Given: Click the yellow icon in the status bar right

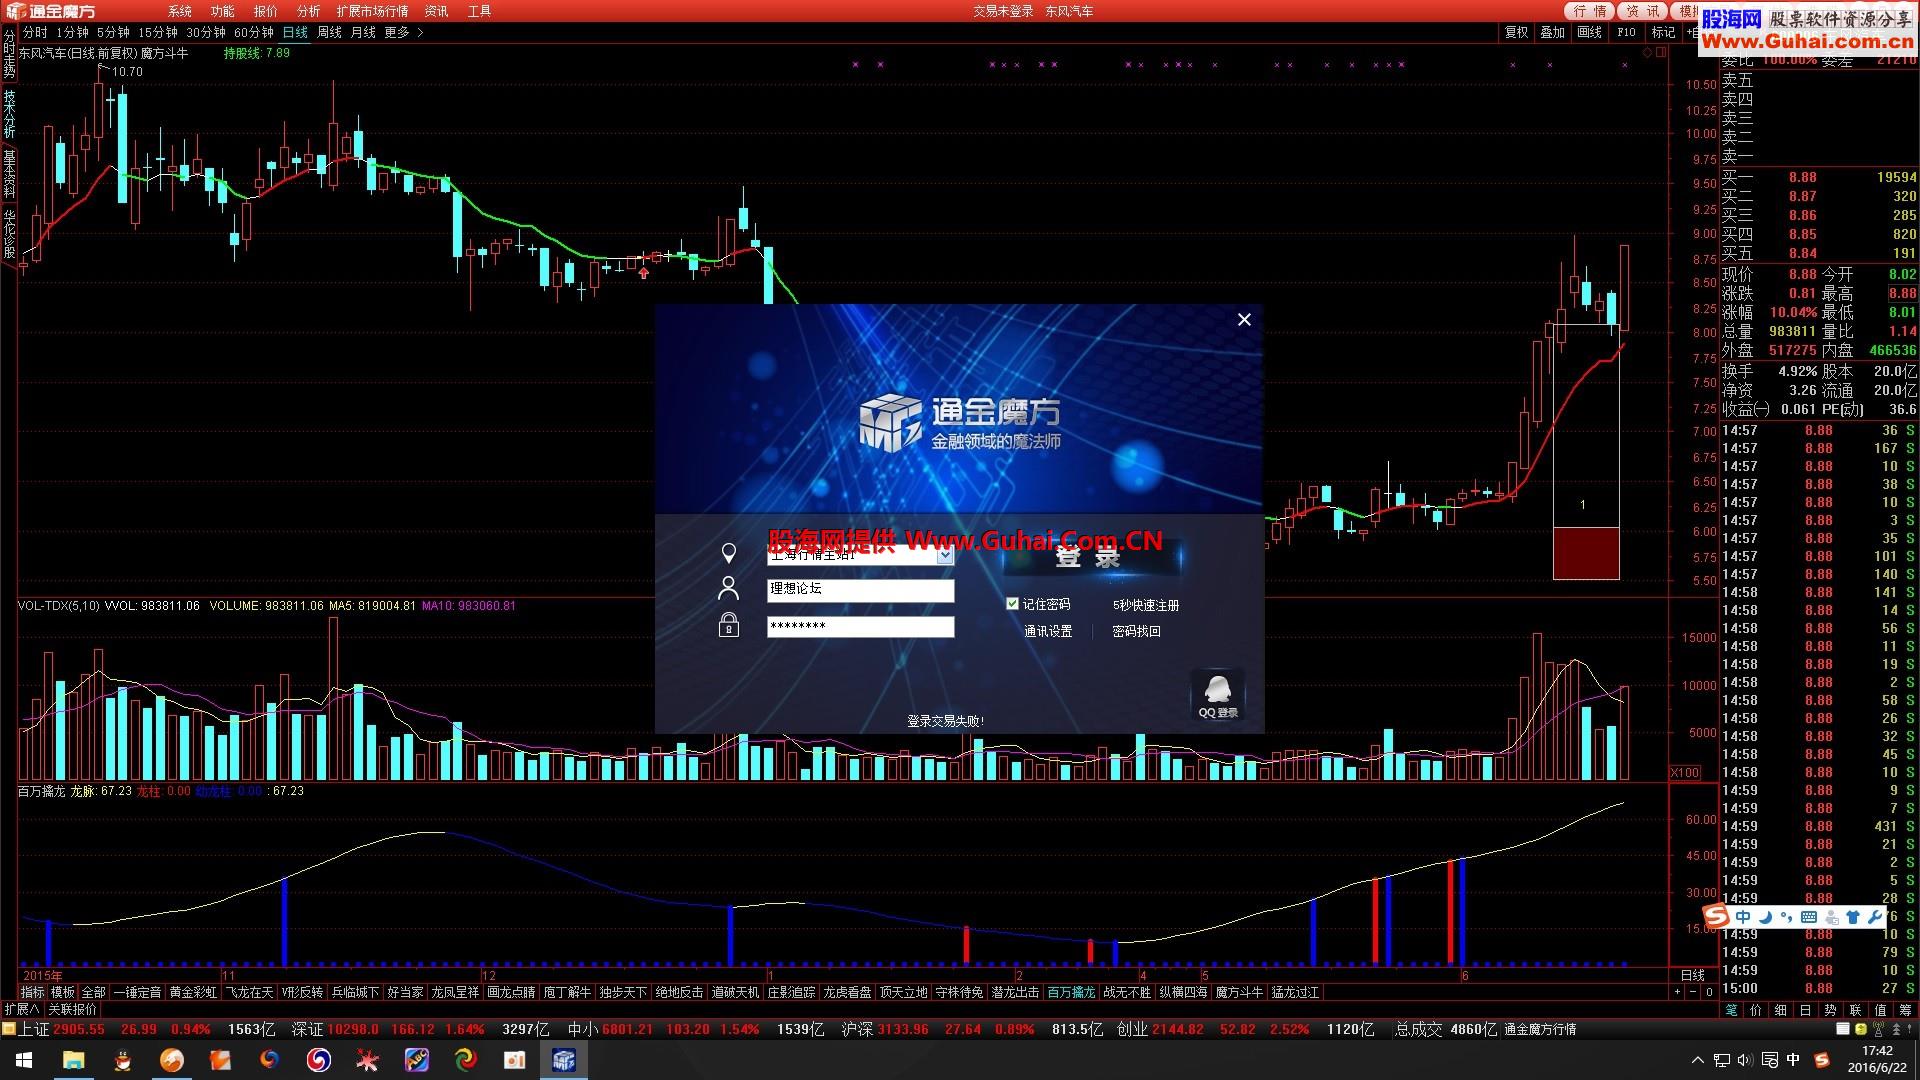Looking at the screenshot, I should click(x=1861, y=1029).
